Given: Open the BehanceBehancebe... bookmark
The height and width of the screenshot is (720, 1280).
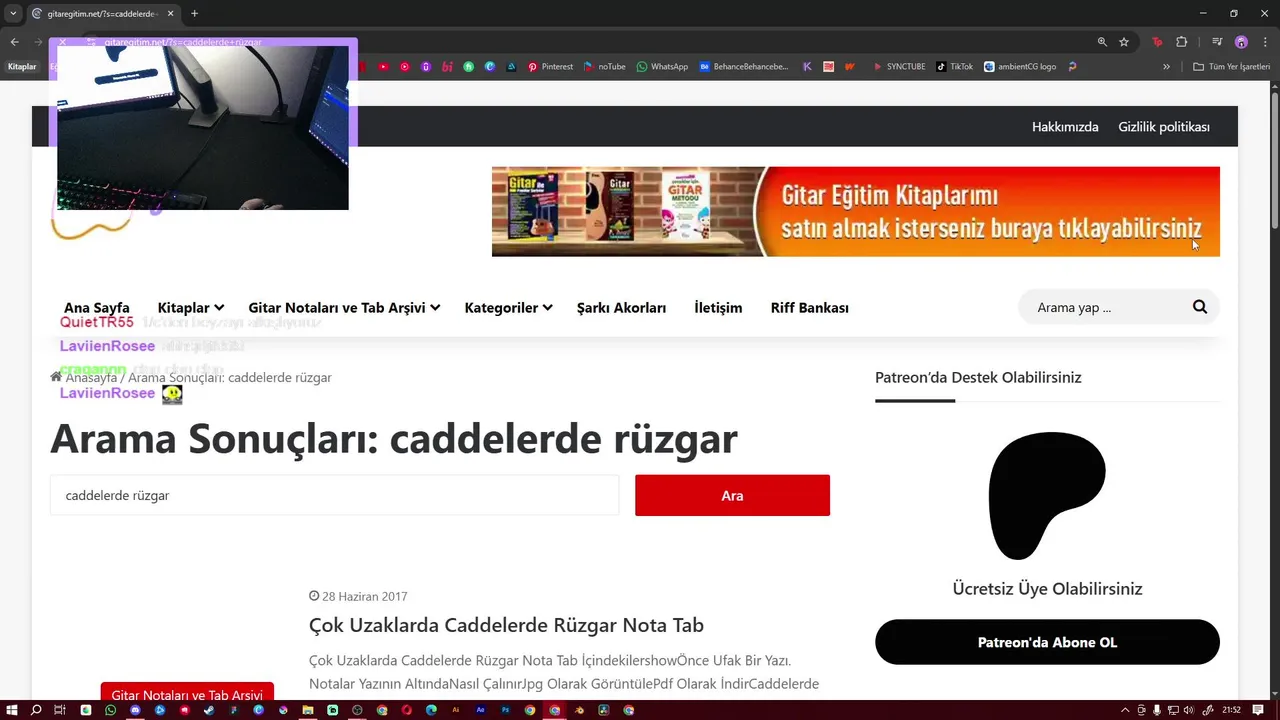Looking at the screenshot, I should pos(743,67).
